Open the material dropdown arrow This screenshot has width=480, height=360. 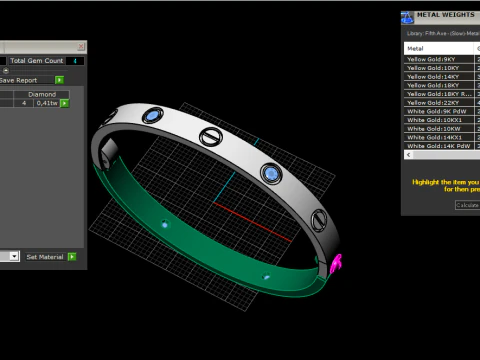(x=14, y=256)
